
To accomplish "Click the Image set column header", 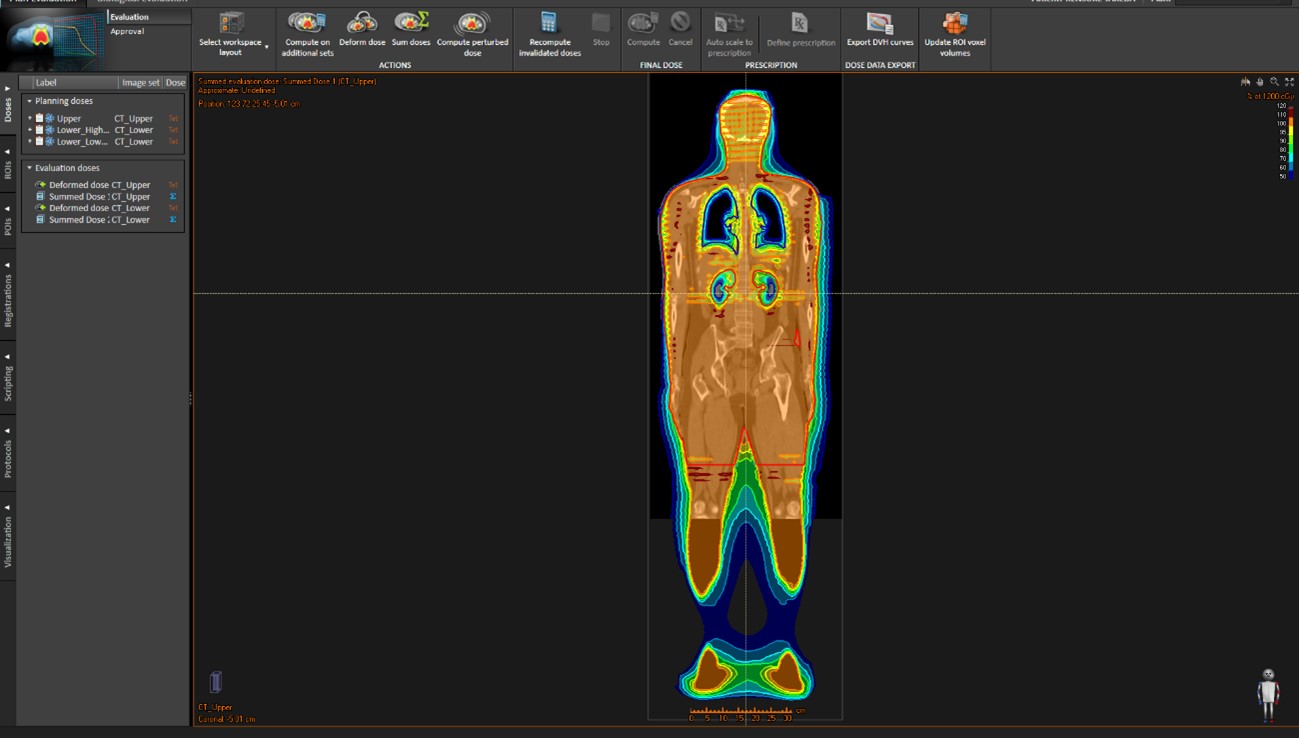I will 140,83.
